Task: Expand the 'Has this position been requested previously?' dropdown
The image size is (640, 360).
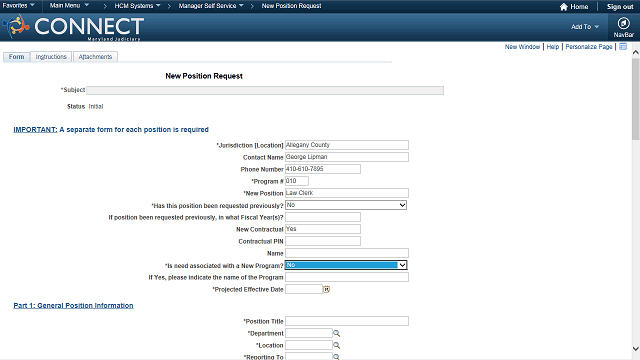Action: click(x=346, y=205)
